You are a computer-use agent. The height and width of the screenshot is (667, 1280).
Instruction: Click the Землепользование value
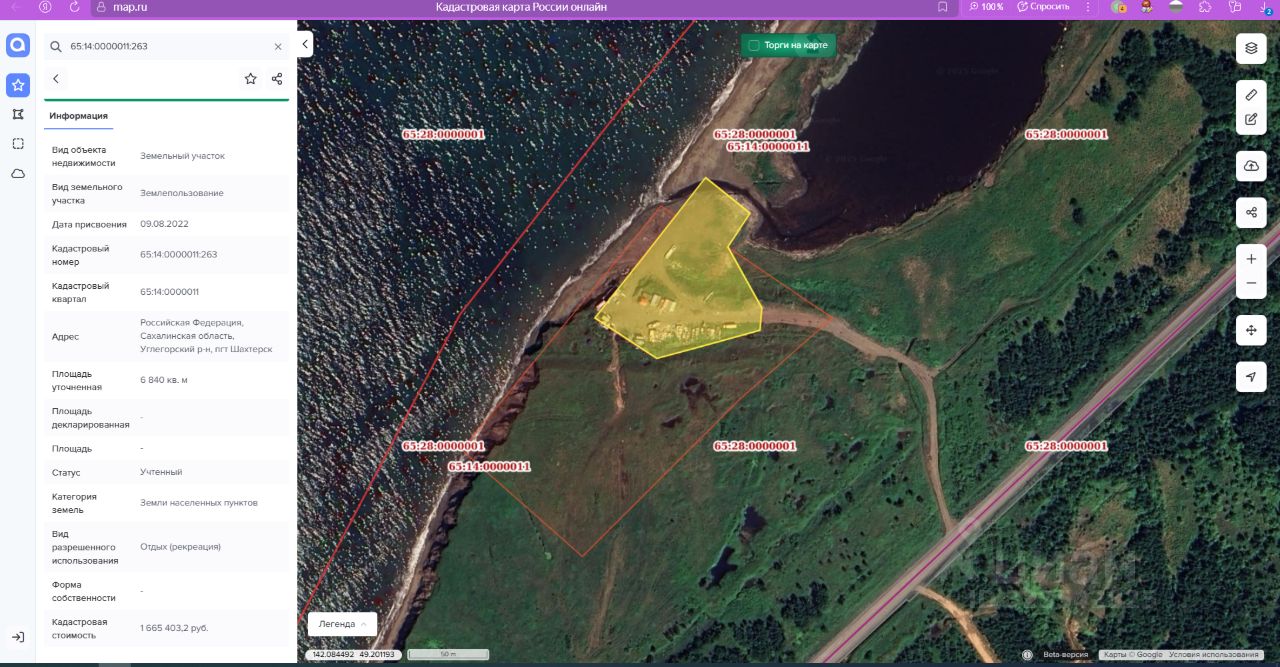[182, 193]
